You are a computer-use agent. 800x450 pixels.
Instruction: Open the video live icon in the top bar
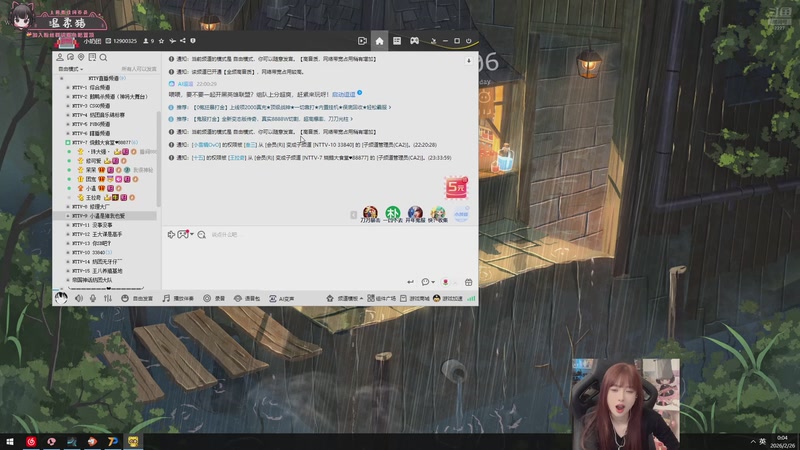(362, 41)
